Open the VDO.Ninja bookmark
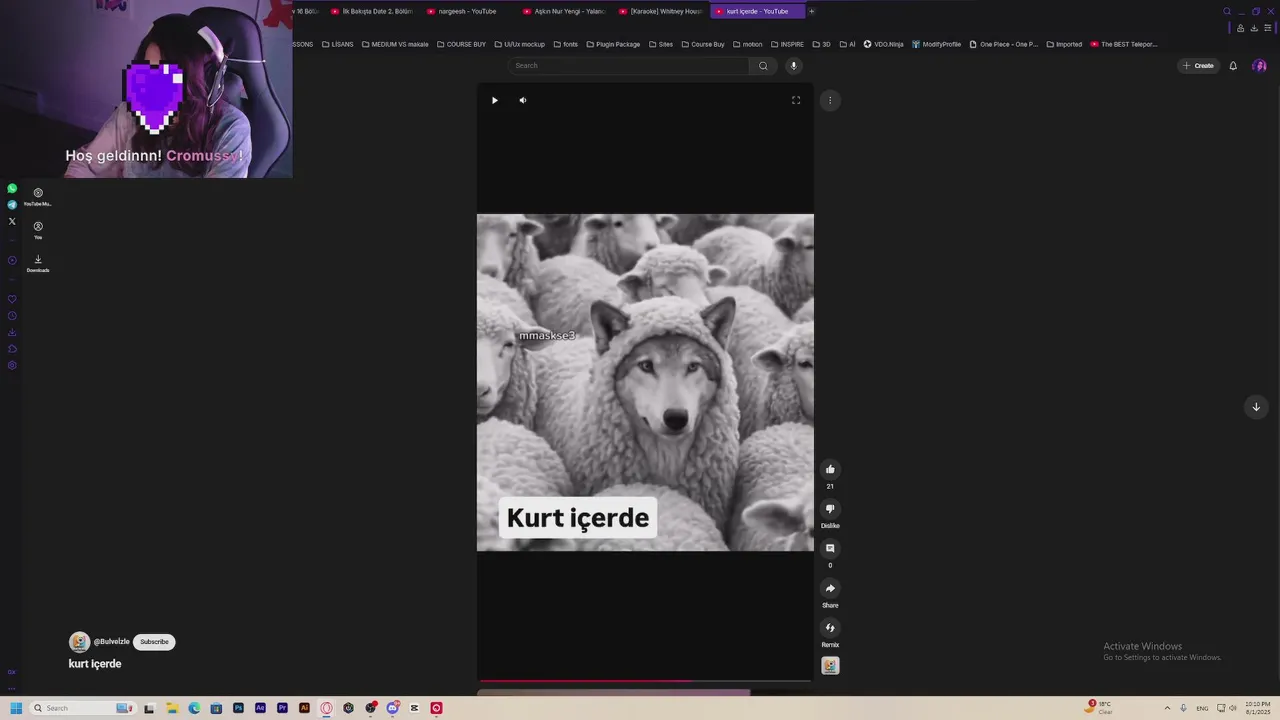The image size is (1280, 720). (883, 44)
